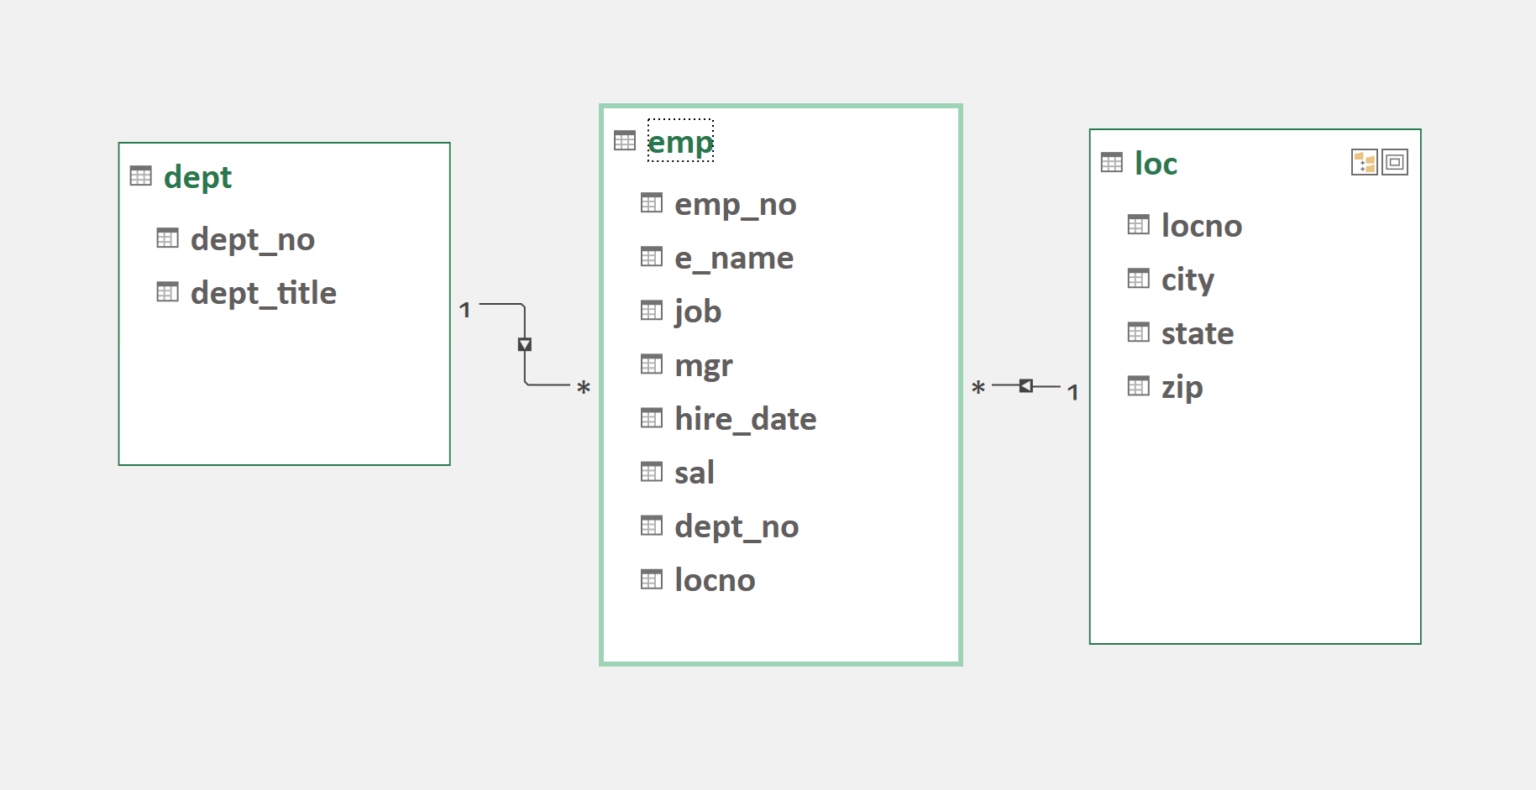The image size is (1536, 790).
Task: Click the table icon beside the dept header
Action: pos(140,175)
